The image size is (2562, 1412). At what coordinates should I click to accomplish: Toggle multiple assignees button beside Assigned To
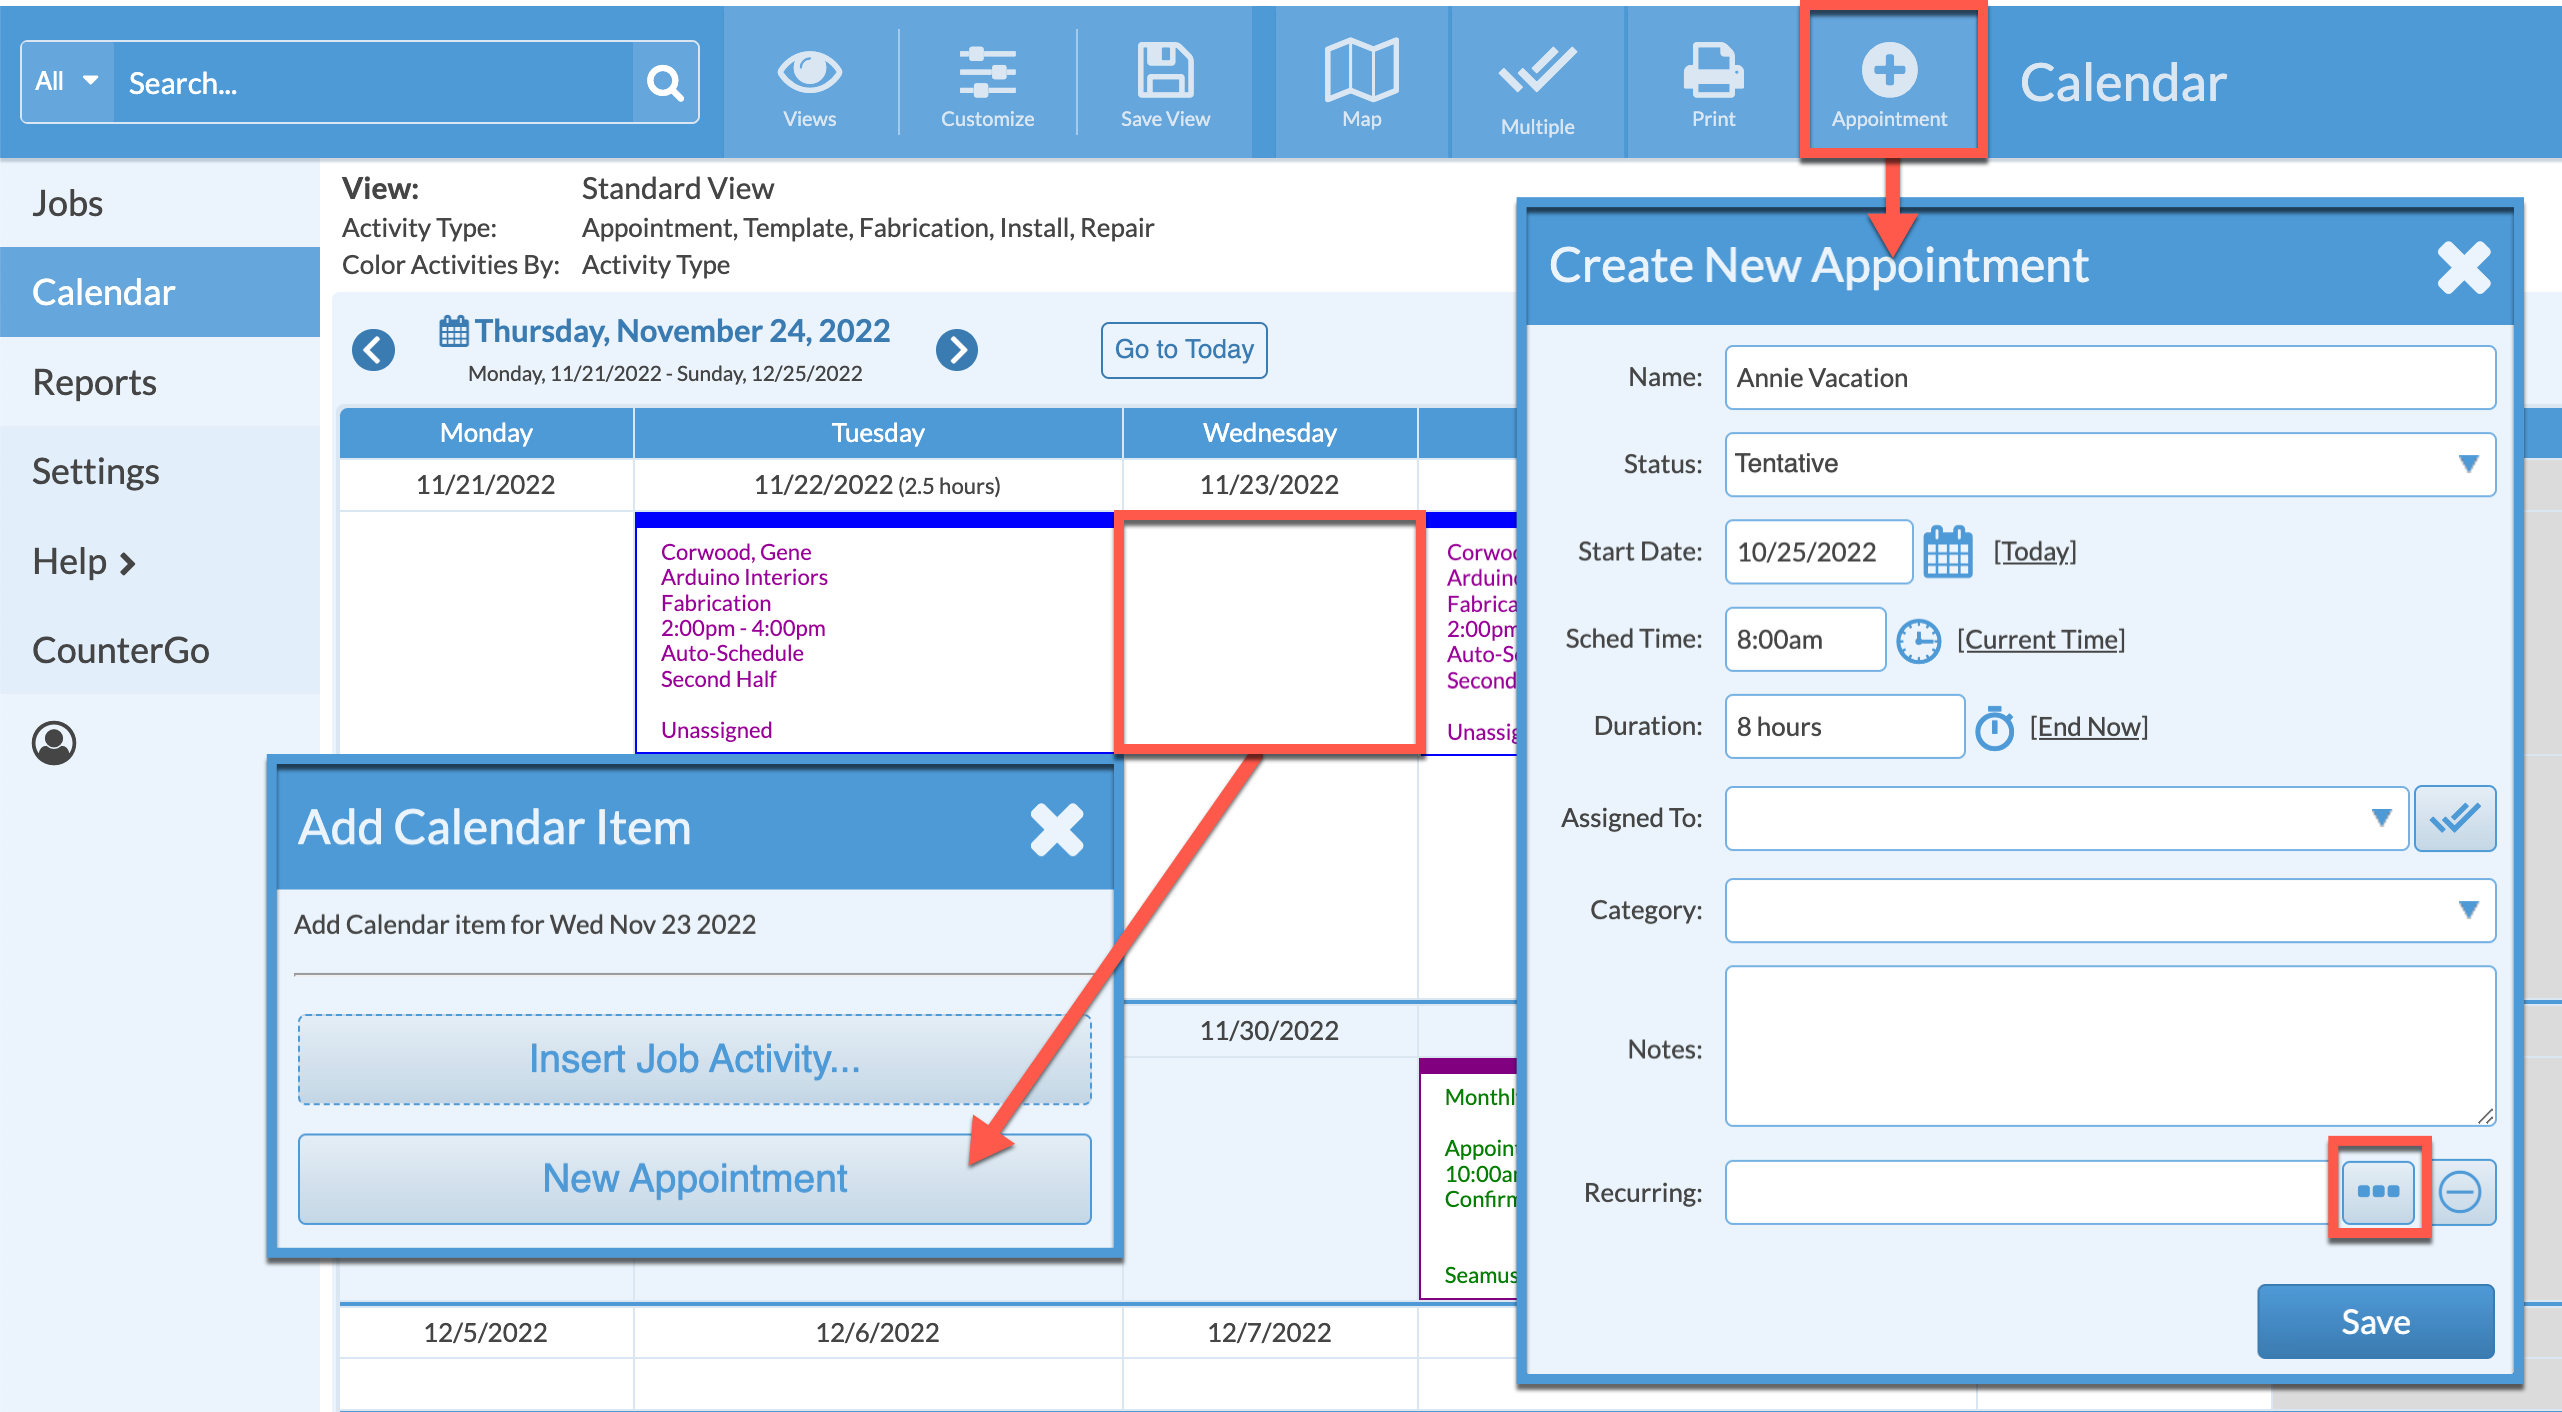point(2454,818)
